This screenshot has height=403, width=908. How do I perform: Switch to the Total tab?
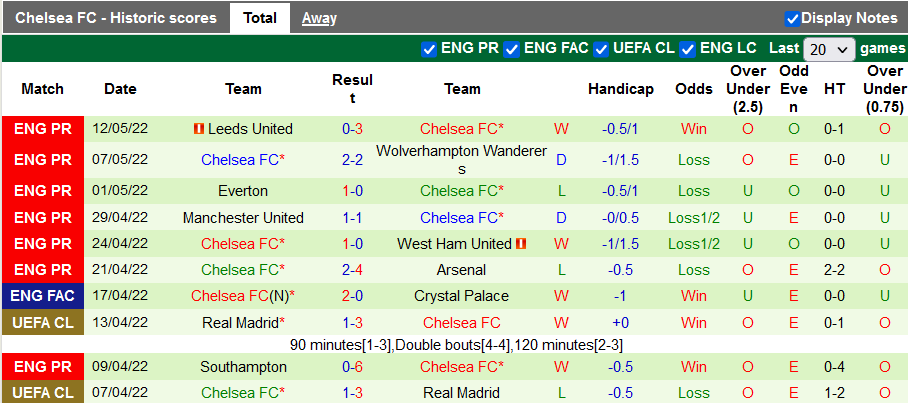point(260,18)
